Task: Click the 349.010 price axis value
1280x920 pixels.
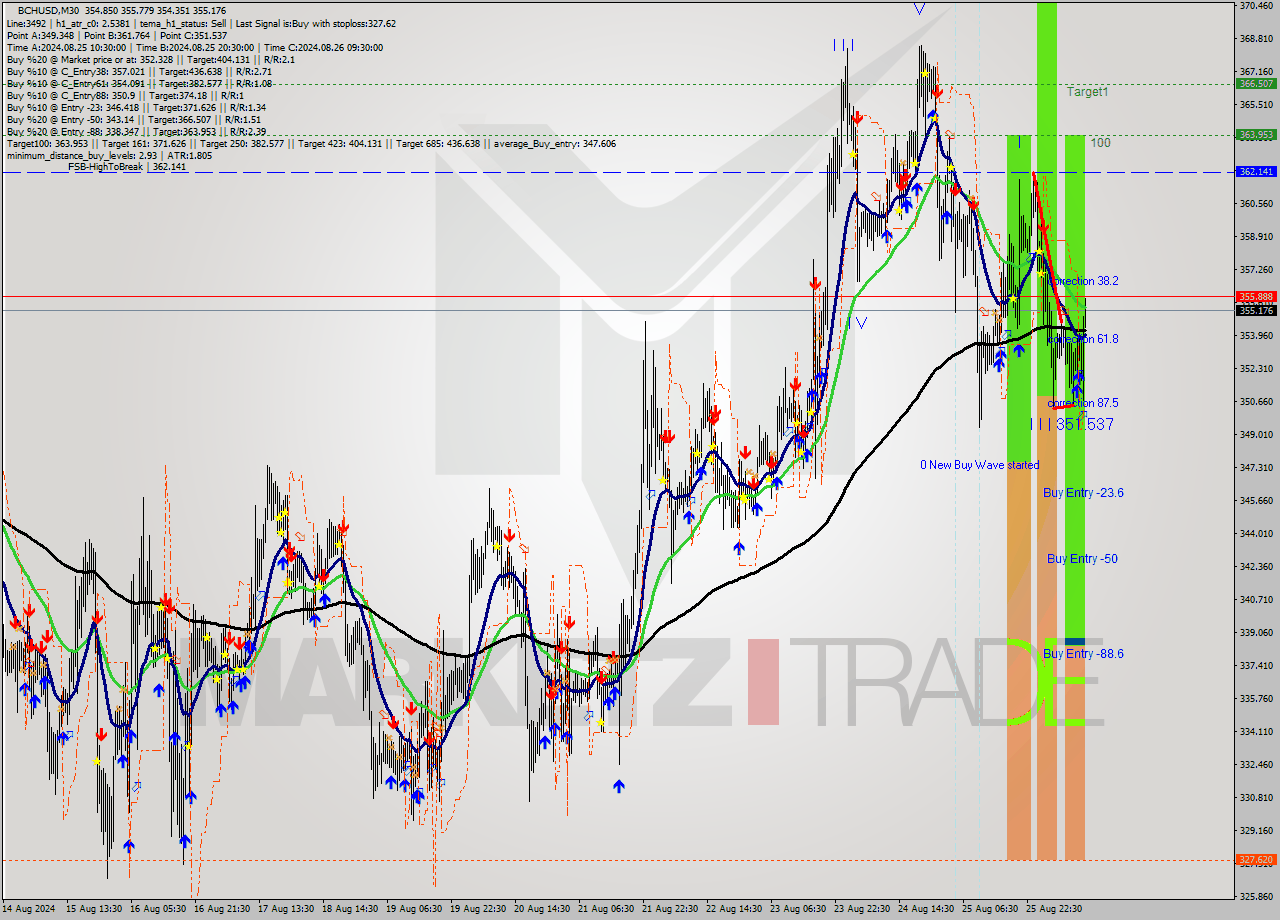Action: 1256,435
